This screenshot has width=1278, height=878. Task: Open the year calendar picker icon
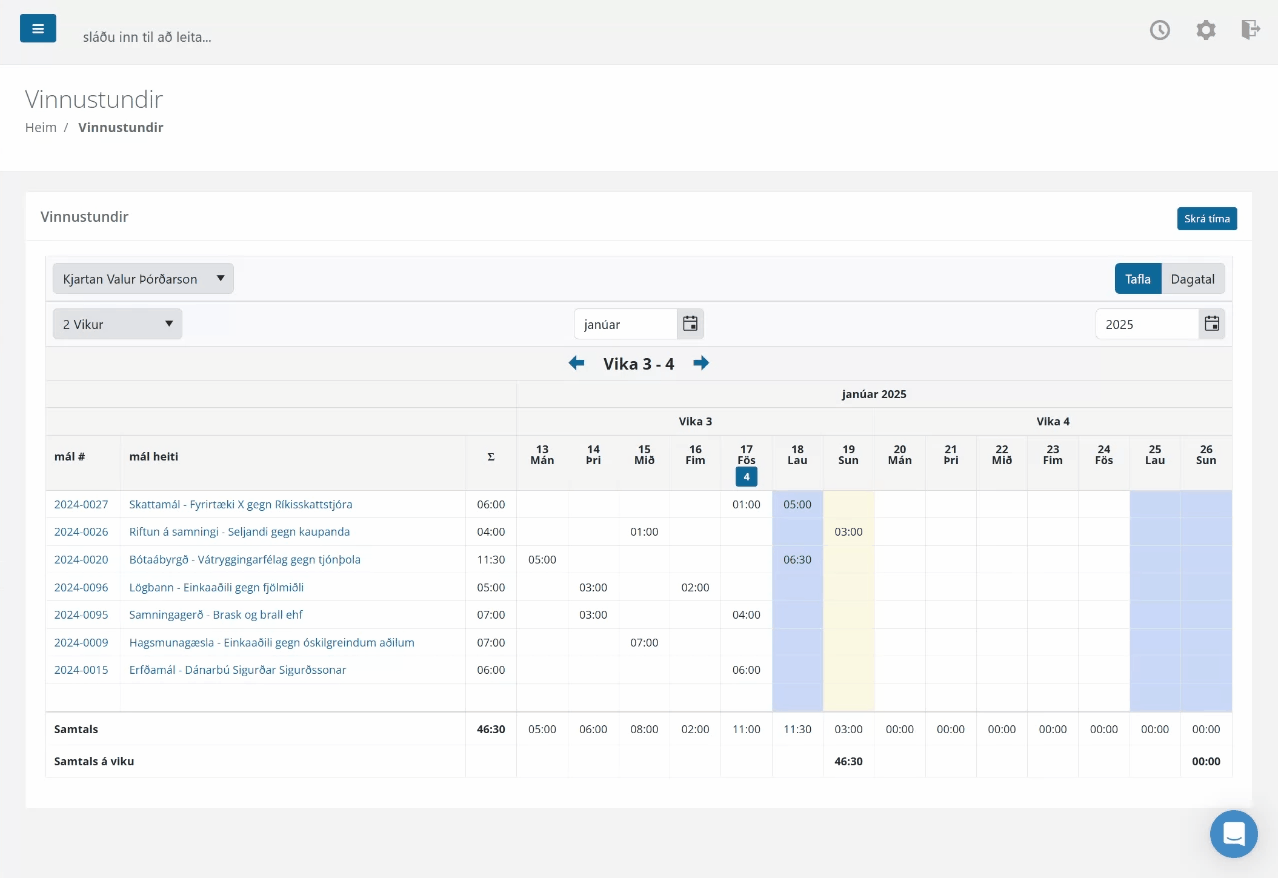[1212, 324]
